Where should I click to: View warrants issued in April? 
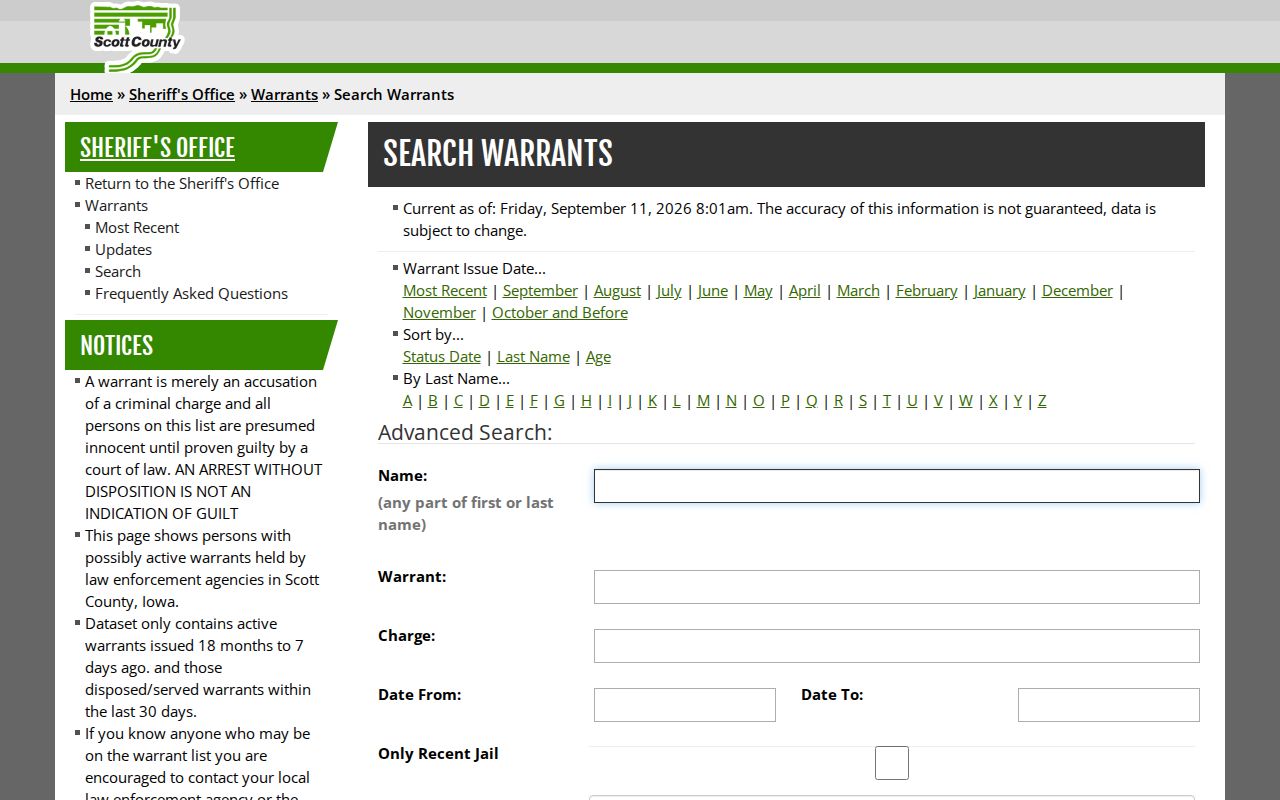[804, 290]
